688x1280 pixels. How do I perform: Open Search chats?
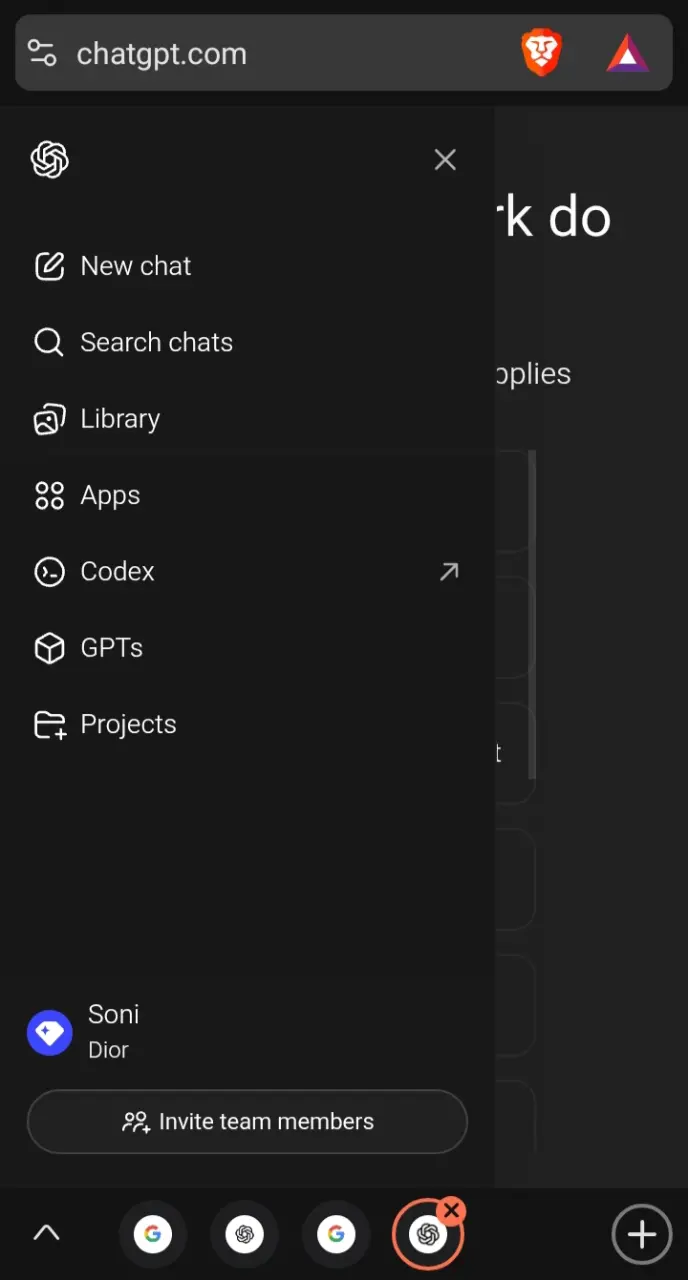click(247, 342)
